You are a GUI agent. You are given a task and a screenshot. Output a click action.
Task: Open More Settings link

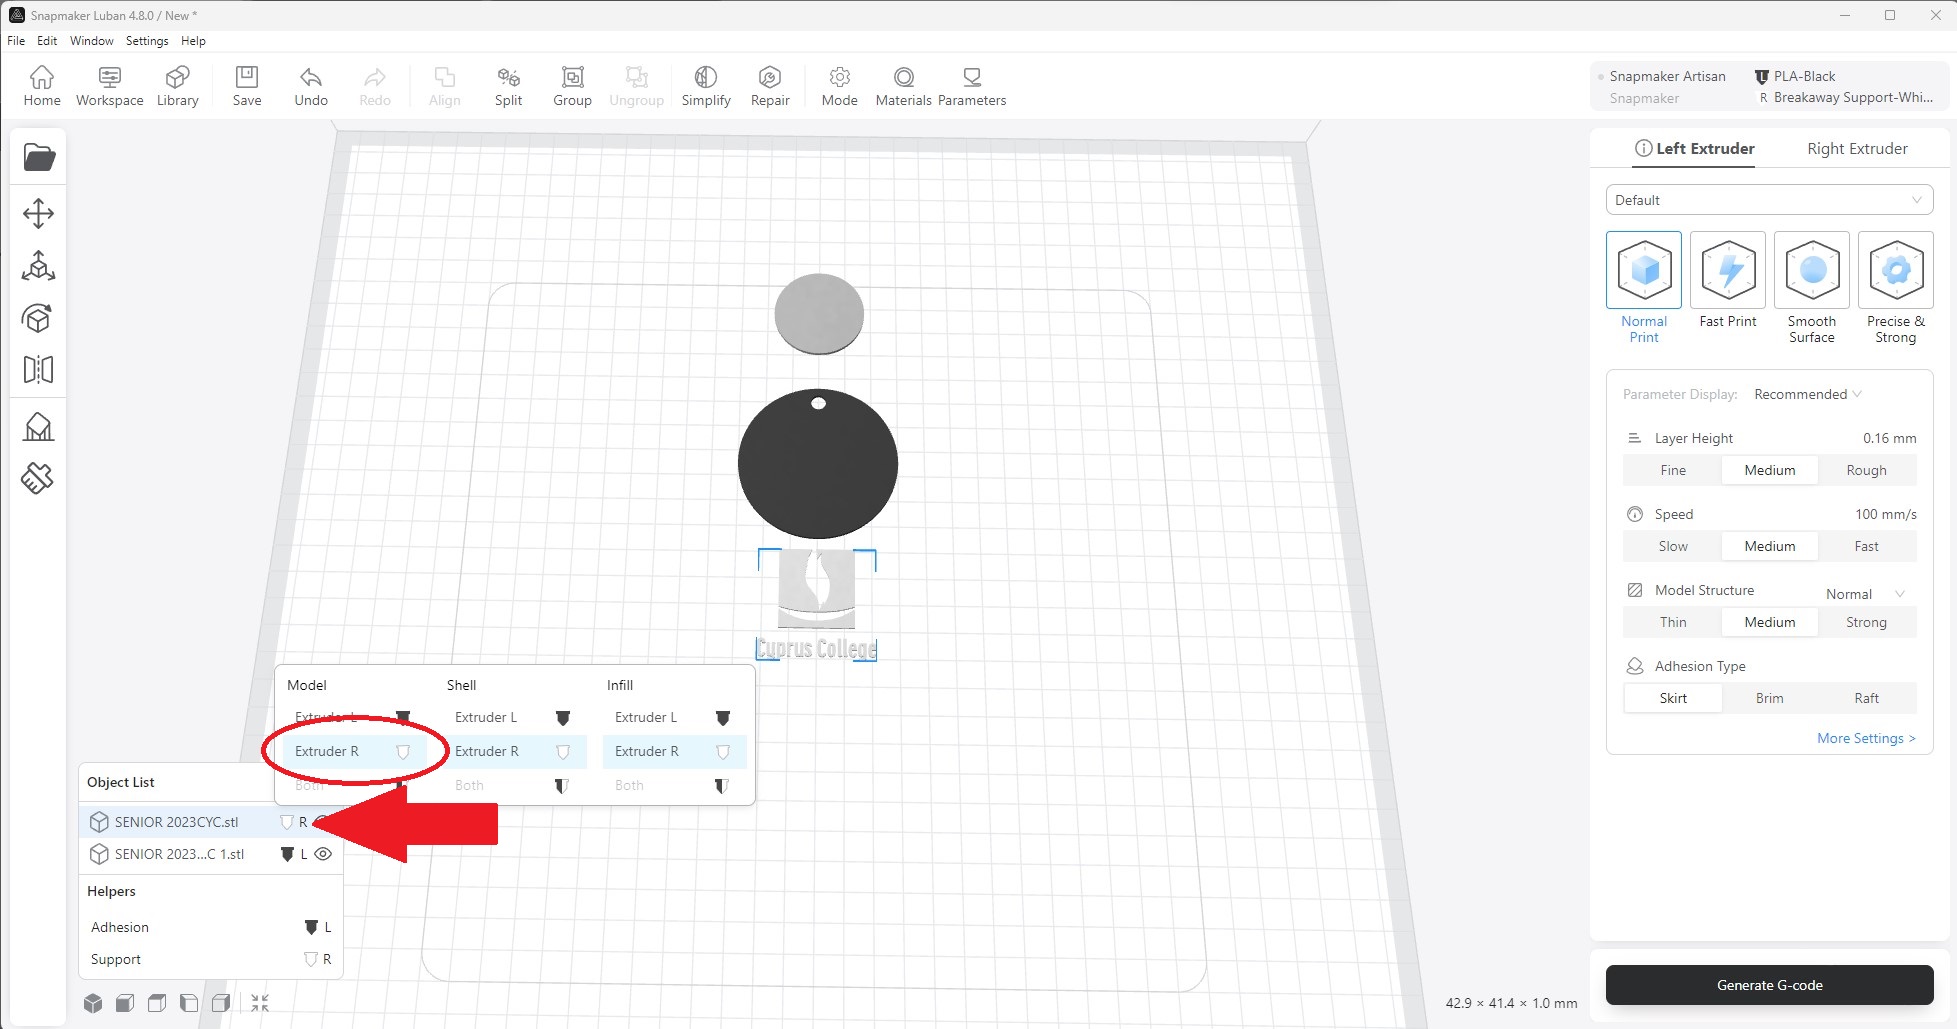click(x=1865, y=738)
